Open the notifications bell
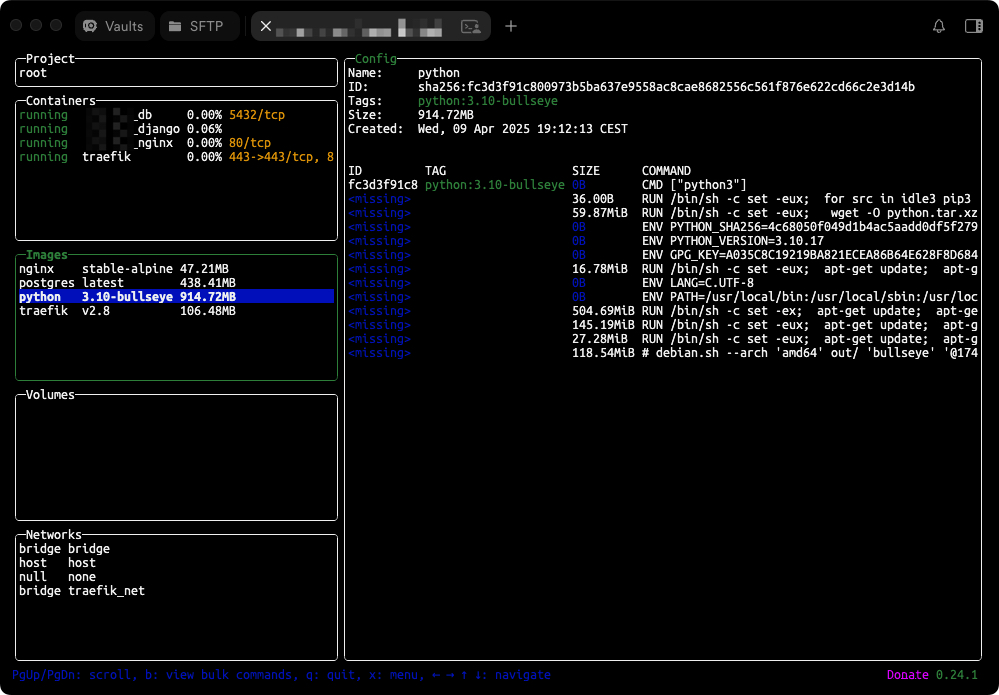The height and width of the screenshot is (695, 999). point(939,26)
